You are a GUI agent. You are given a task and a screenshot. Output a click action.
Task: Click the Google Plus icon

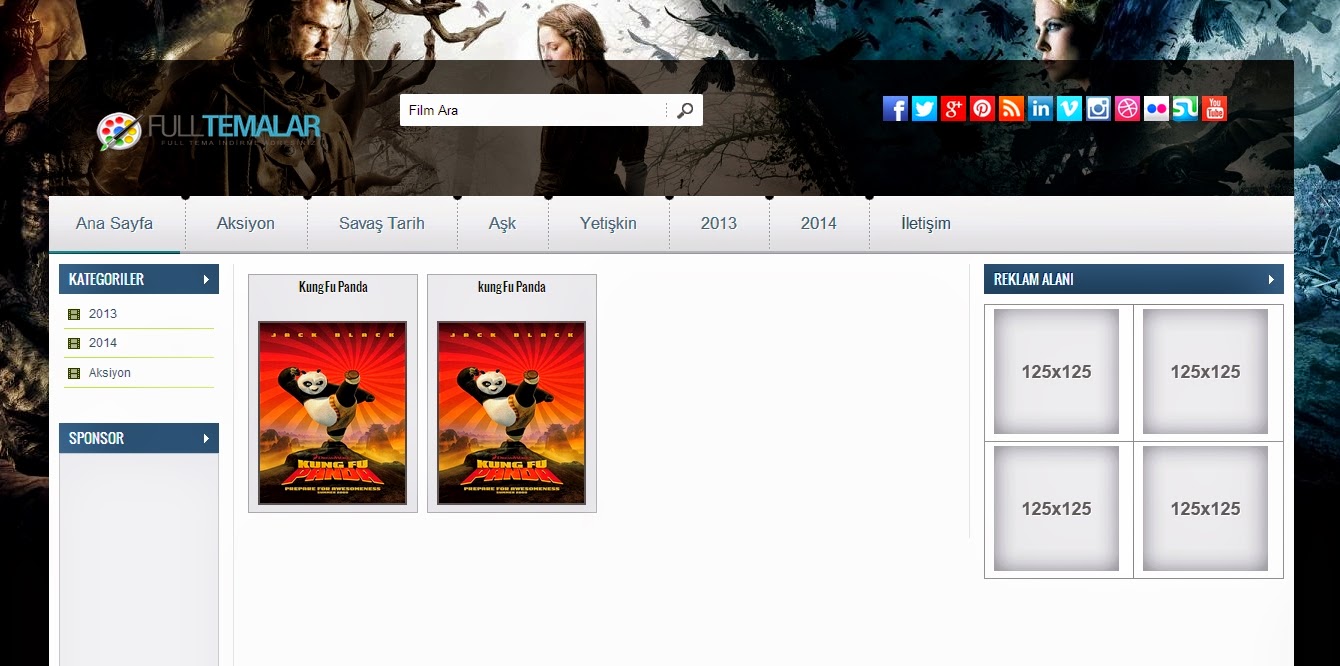tap(953, 109)
